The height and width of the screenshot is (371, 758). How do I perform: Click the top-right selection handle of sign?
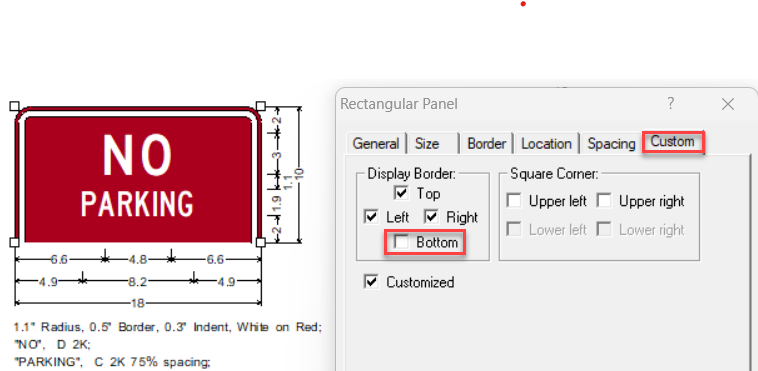pos(261,106)
